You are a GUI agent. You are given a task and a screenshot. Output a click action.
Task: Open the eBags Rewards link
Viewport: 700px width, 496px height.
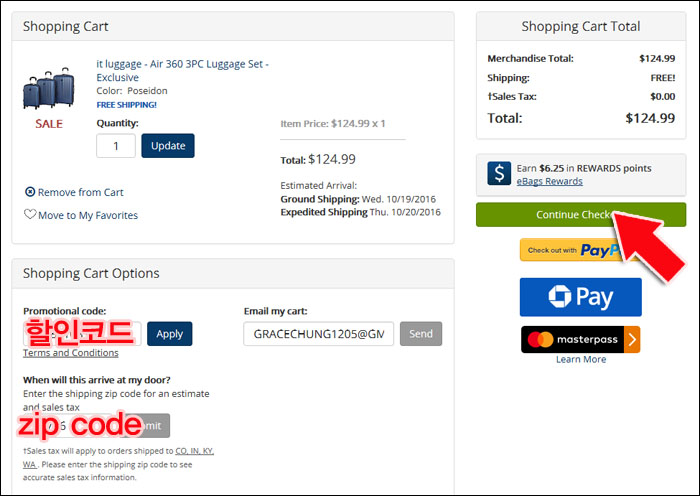tap(549, 181)
